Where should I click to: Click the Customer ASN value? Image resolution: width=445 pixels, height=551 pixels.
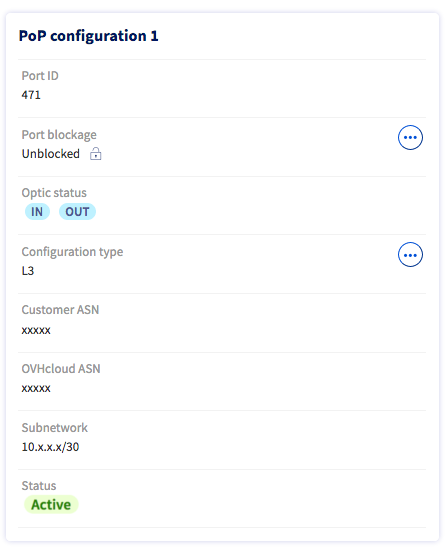[x=36, y=330]
